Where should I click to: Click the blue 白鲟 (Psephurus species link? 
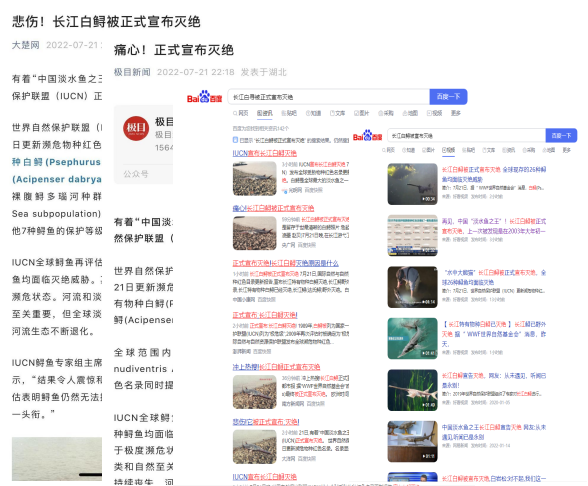click(56, 162)
